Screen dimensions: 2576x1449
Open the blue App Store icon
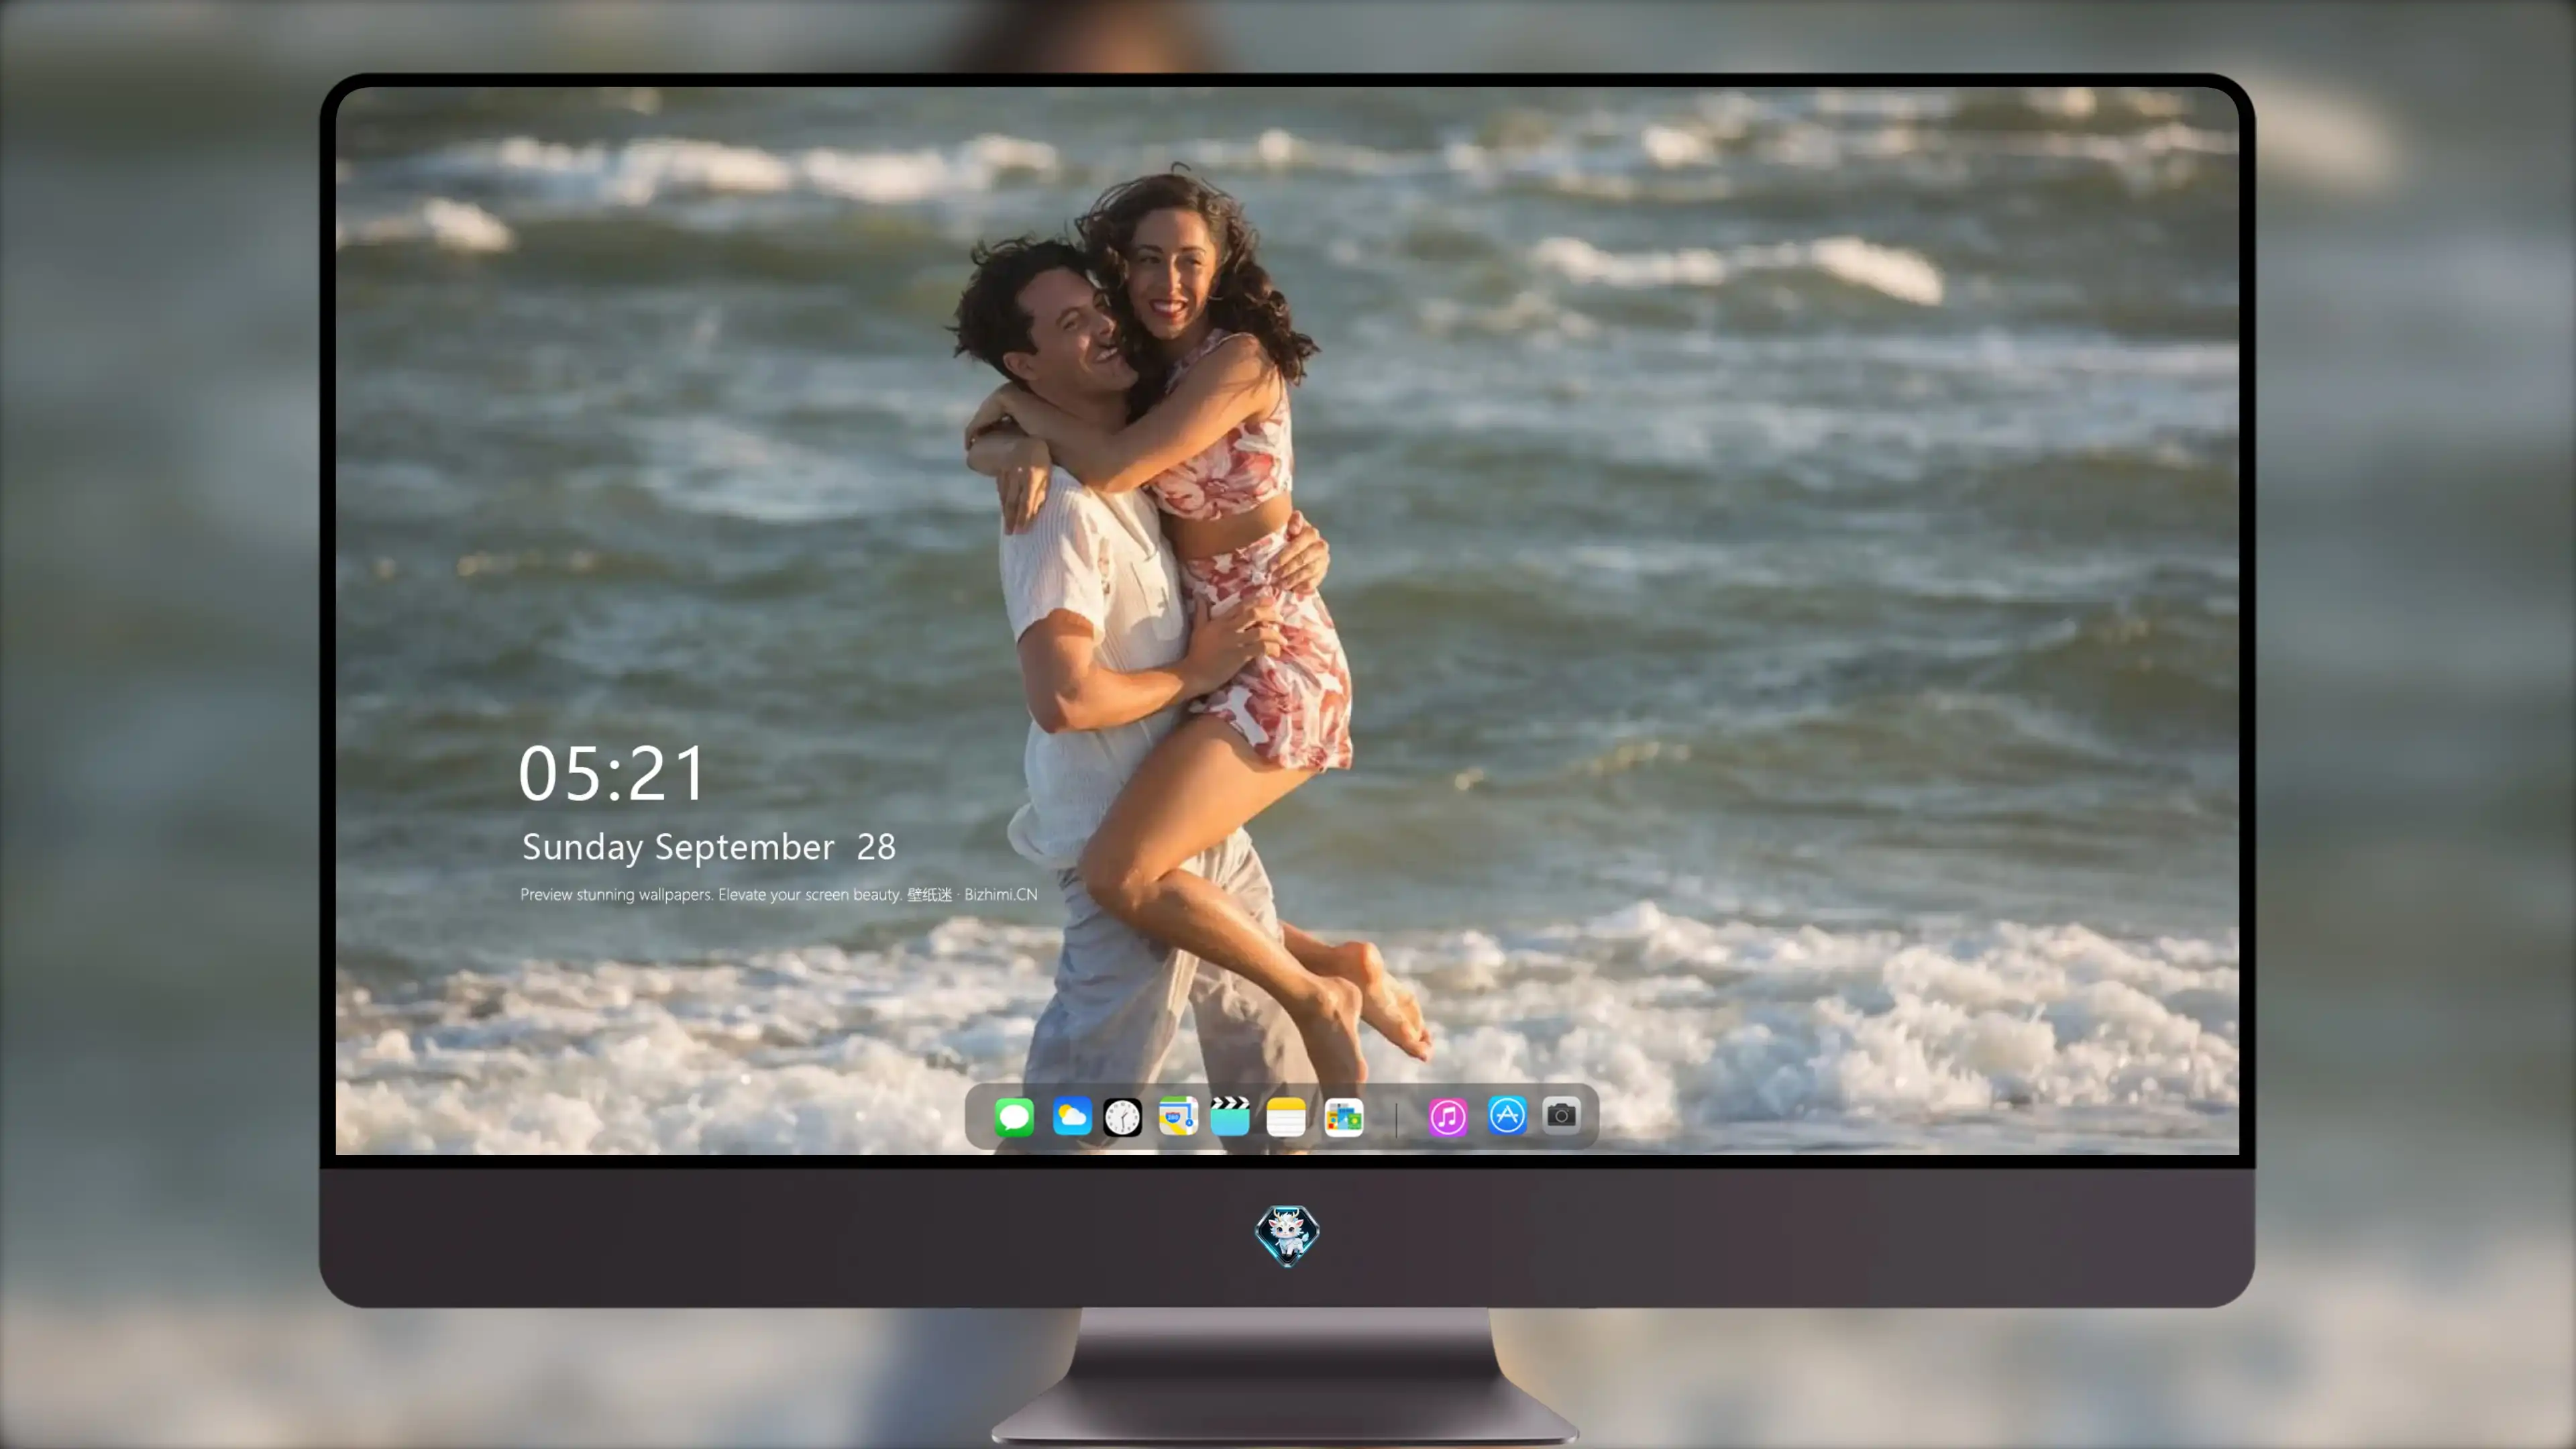click(x=1507, y=1115)
